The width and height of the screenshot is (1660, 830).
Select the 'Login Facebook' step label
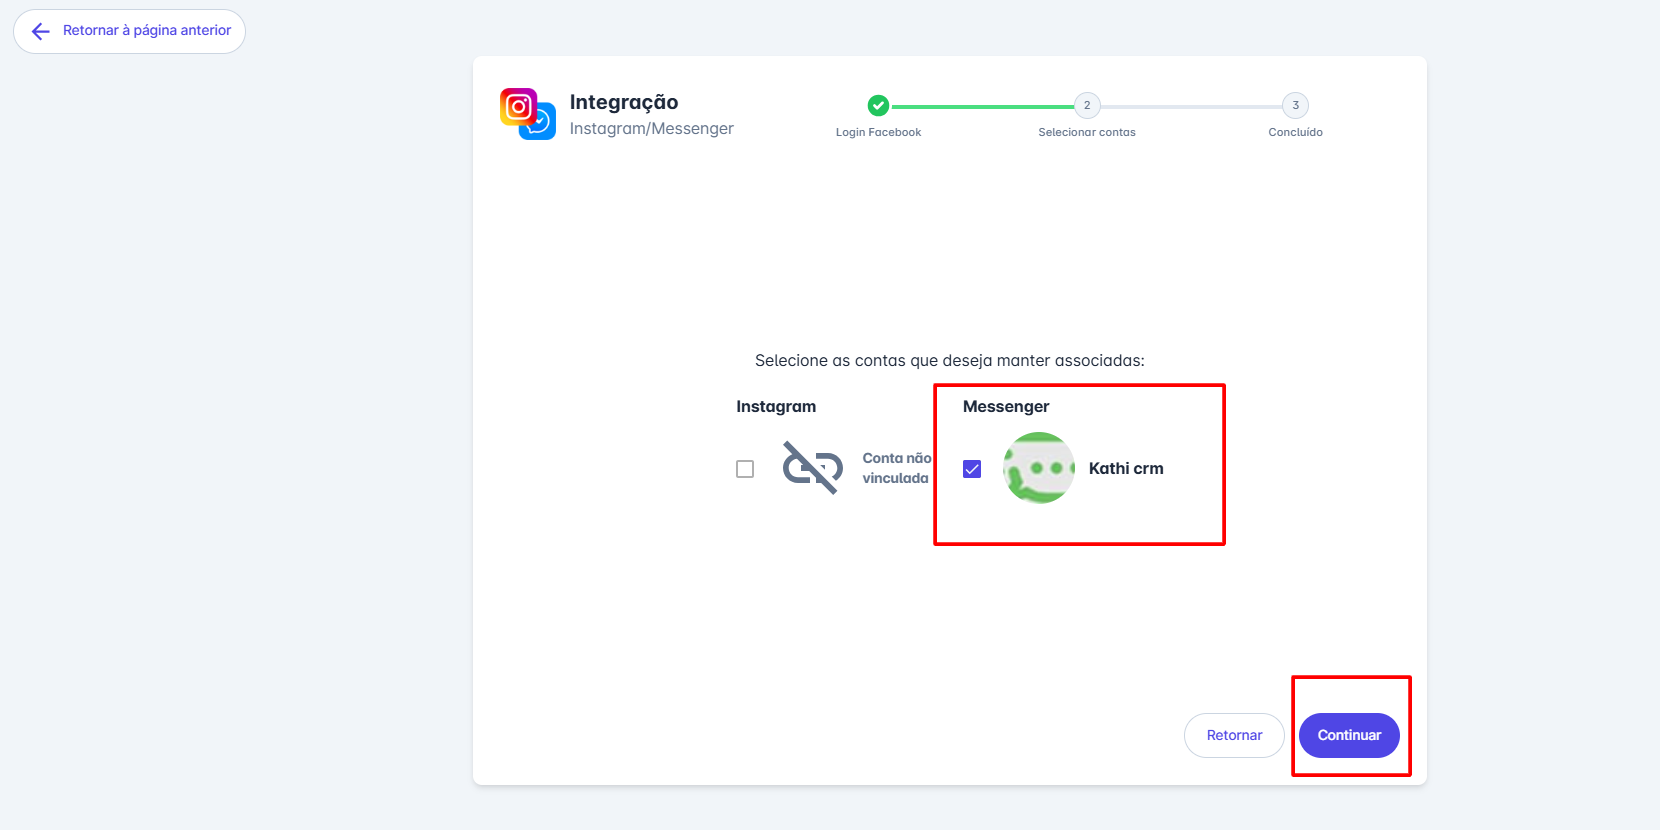tap(878, 132)
